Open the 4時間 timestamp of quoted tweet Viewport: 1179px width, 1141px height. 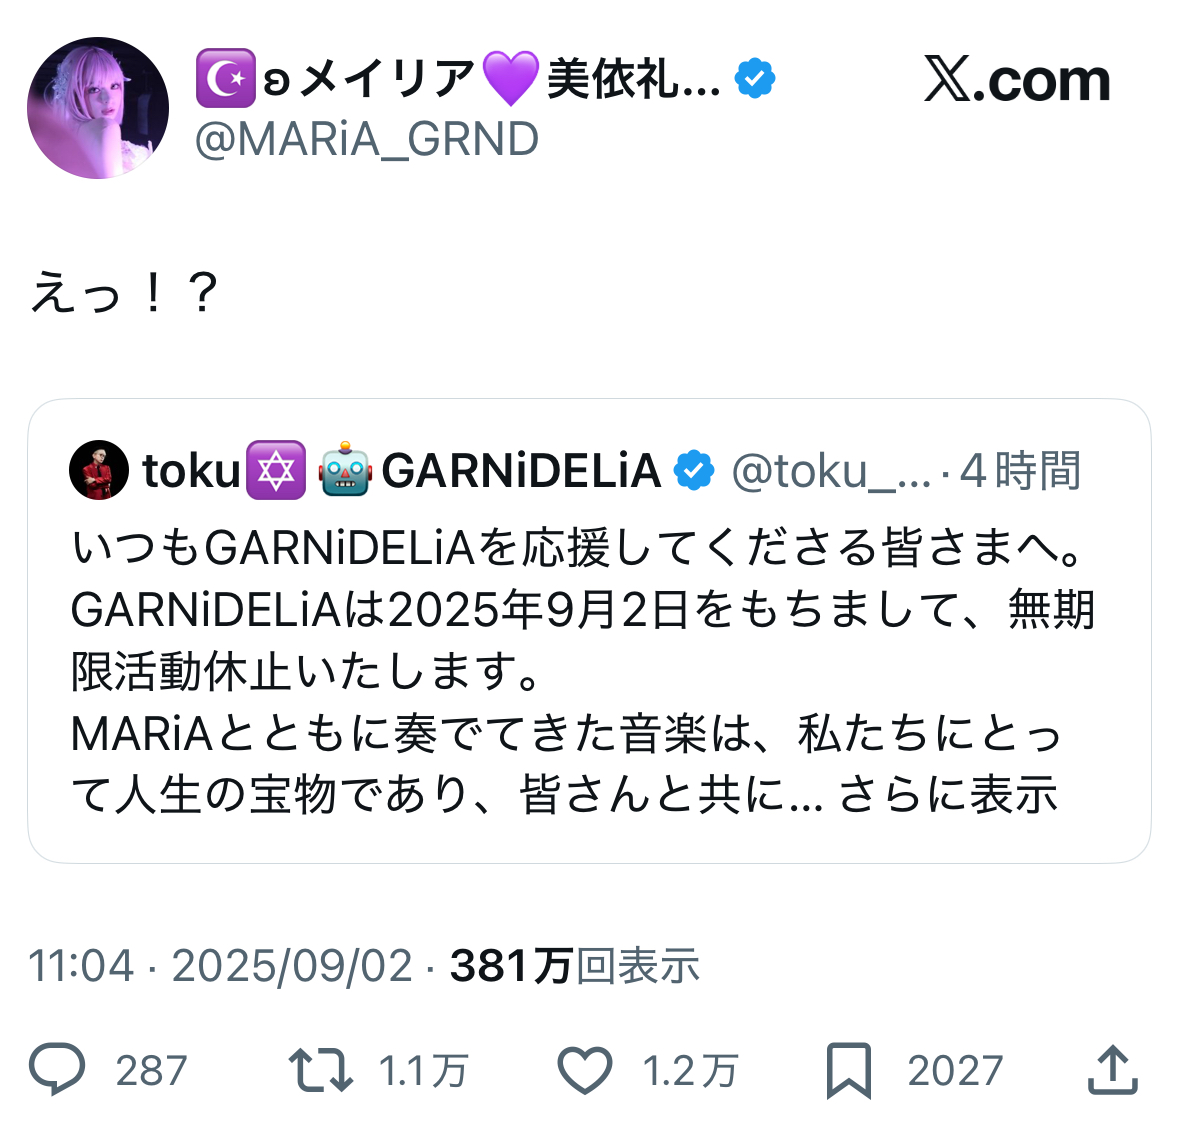1020,471
